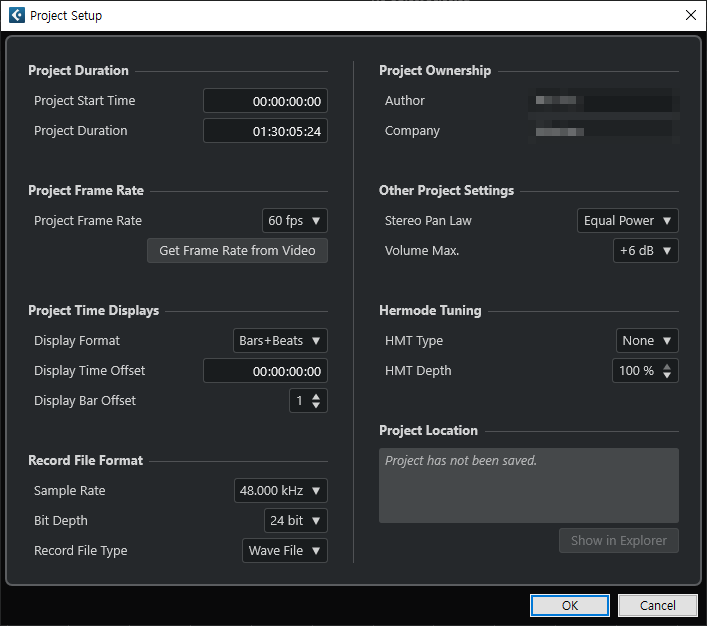Decrease the Display Bar Offset value

click(316, 405)
